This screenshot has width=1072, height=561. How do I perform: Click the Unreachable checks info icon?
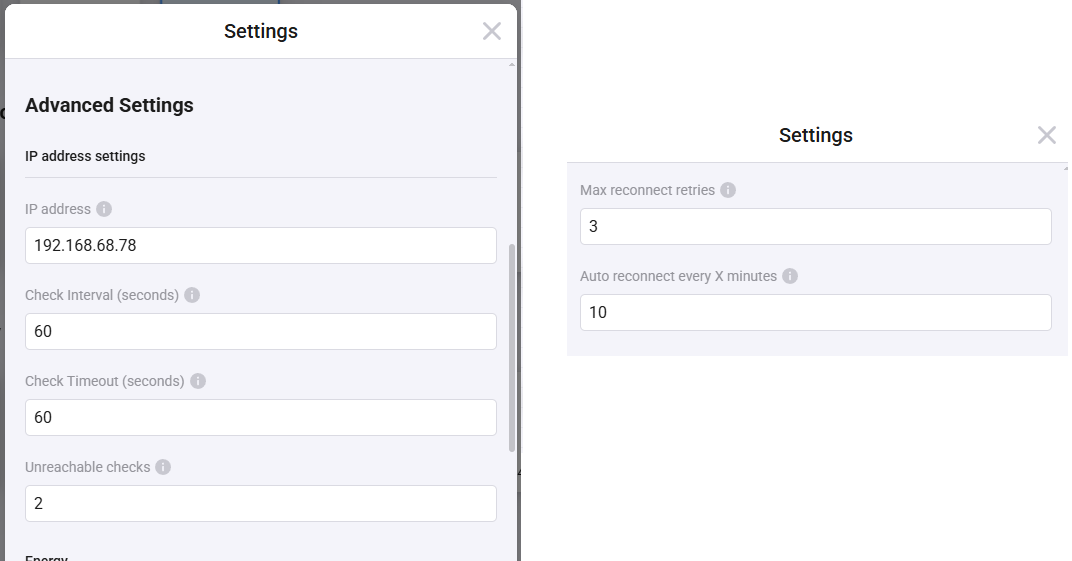point(163,467)
